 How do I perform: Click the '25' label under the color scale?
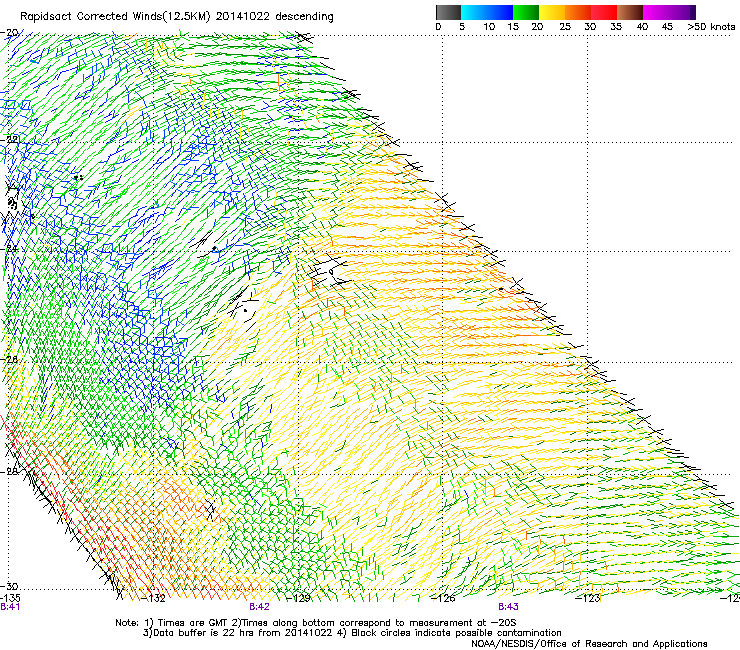[565, 27]
